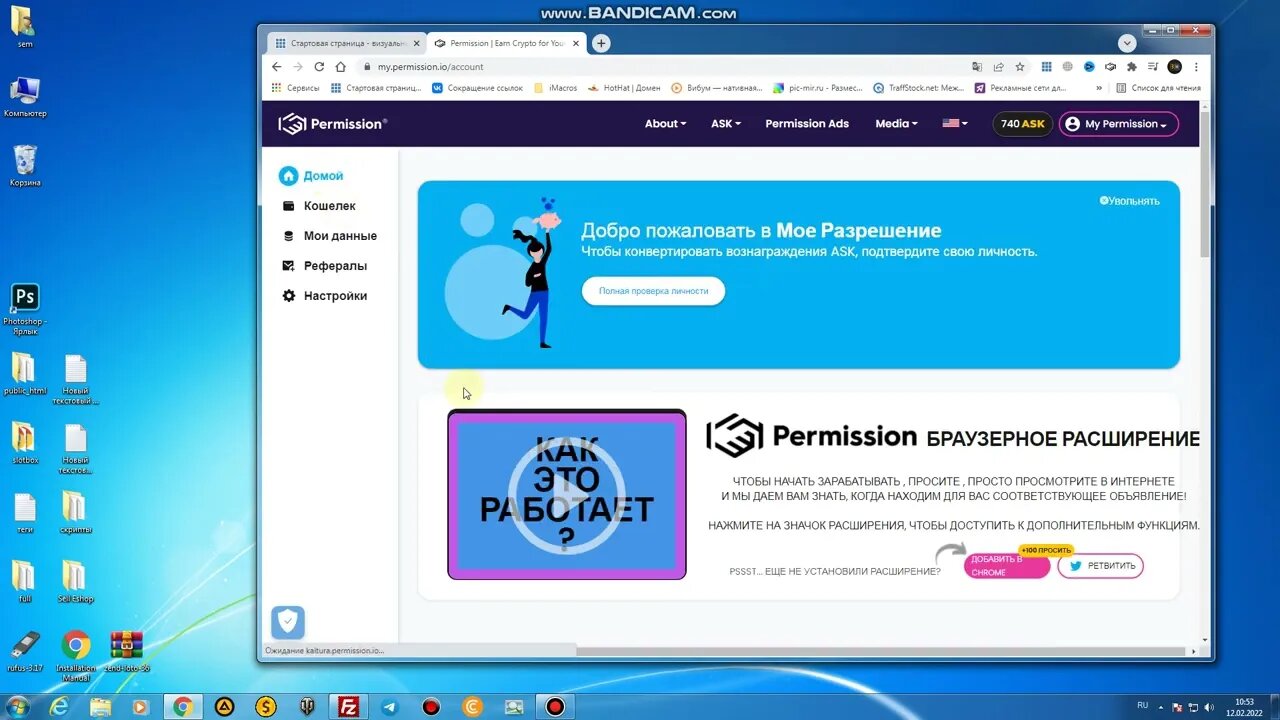Screen dimensions: 1280x720
Task: Click RU language indicator in tray
Action: (x=1142, y=706)
